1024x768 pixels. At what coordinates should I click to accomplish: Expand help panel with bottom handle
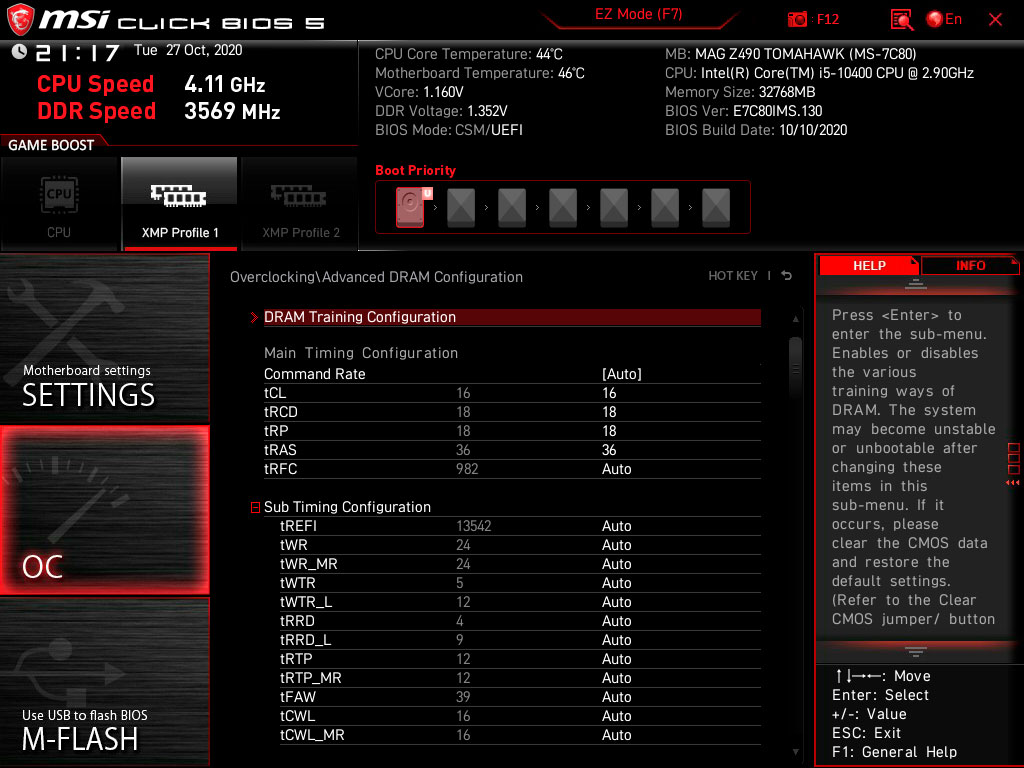(x=916, y=652)
